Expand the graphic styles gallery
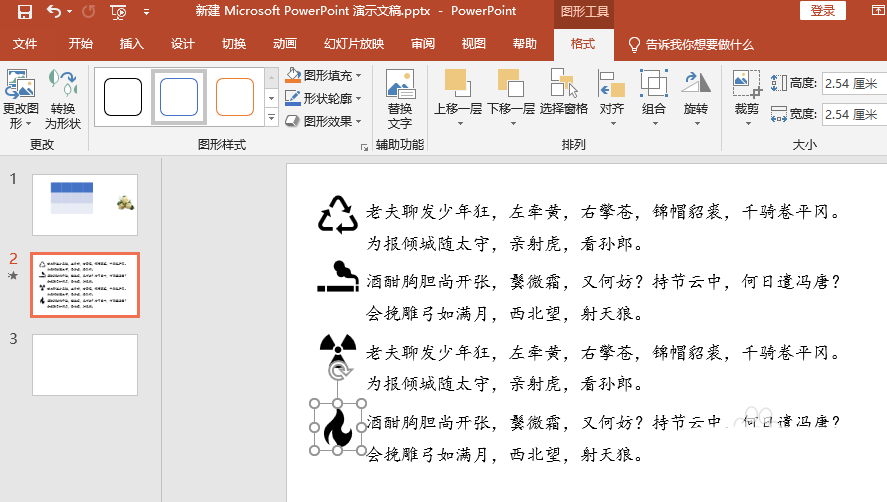The height and width of the screenshot is (502, 887). click(272, 118)
